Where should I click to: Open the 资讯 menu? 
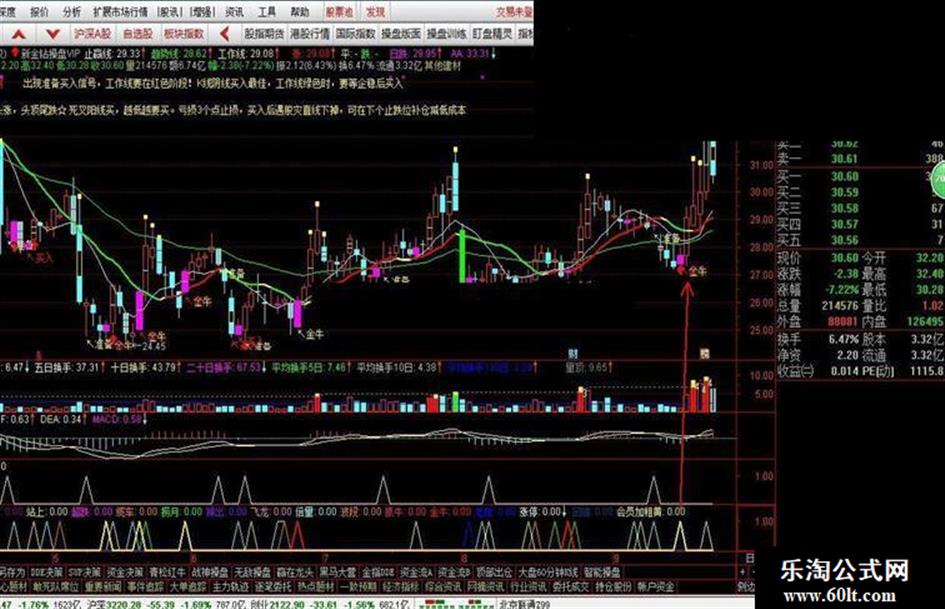coord(234,11)
